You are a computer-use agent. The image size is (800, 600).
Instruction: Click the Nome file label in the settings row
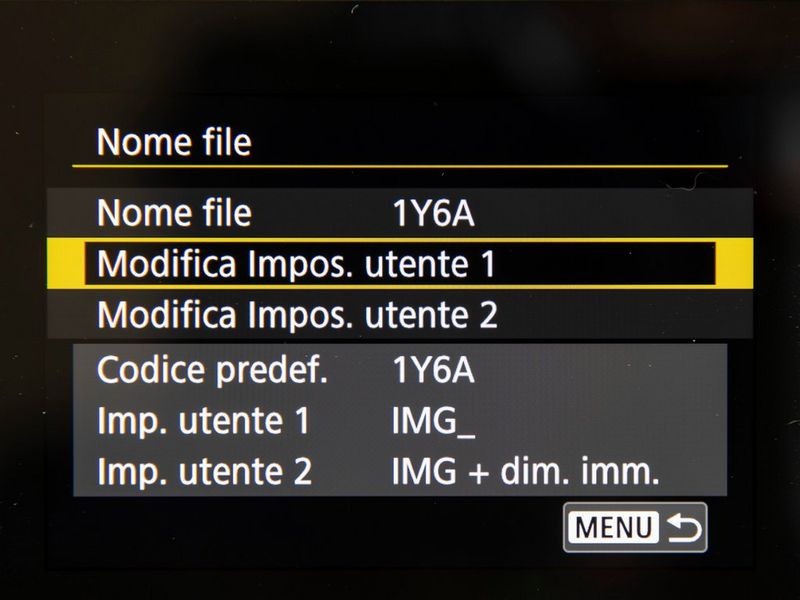click(173, 213)
